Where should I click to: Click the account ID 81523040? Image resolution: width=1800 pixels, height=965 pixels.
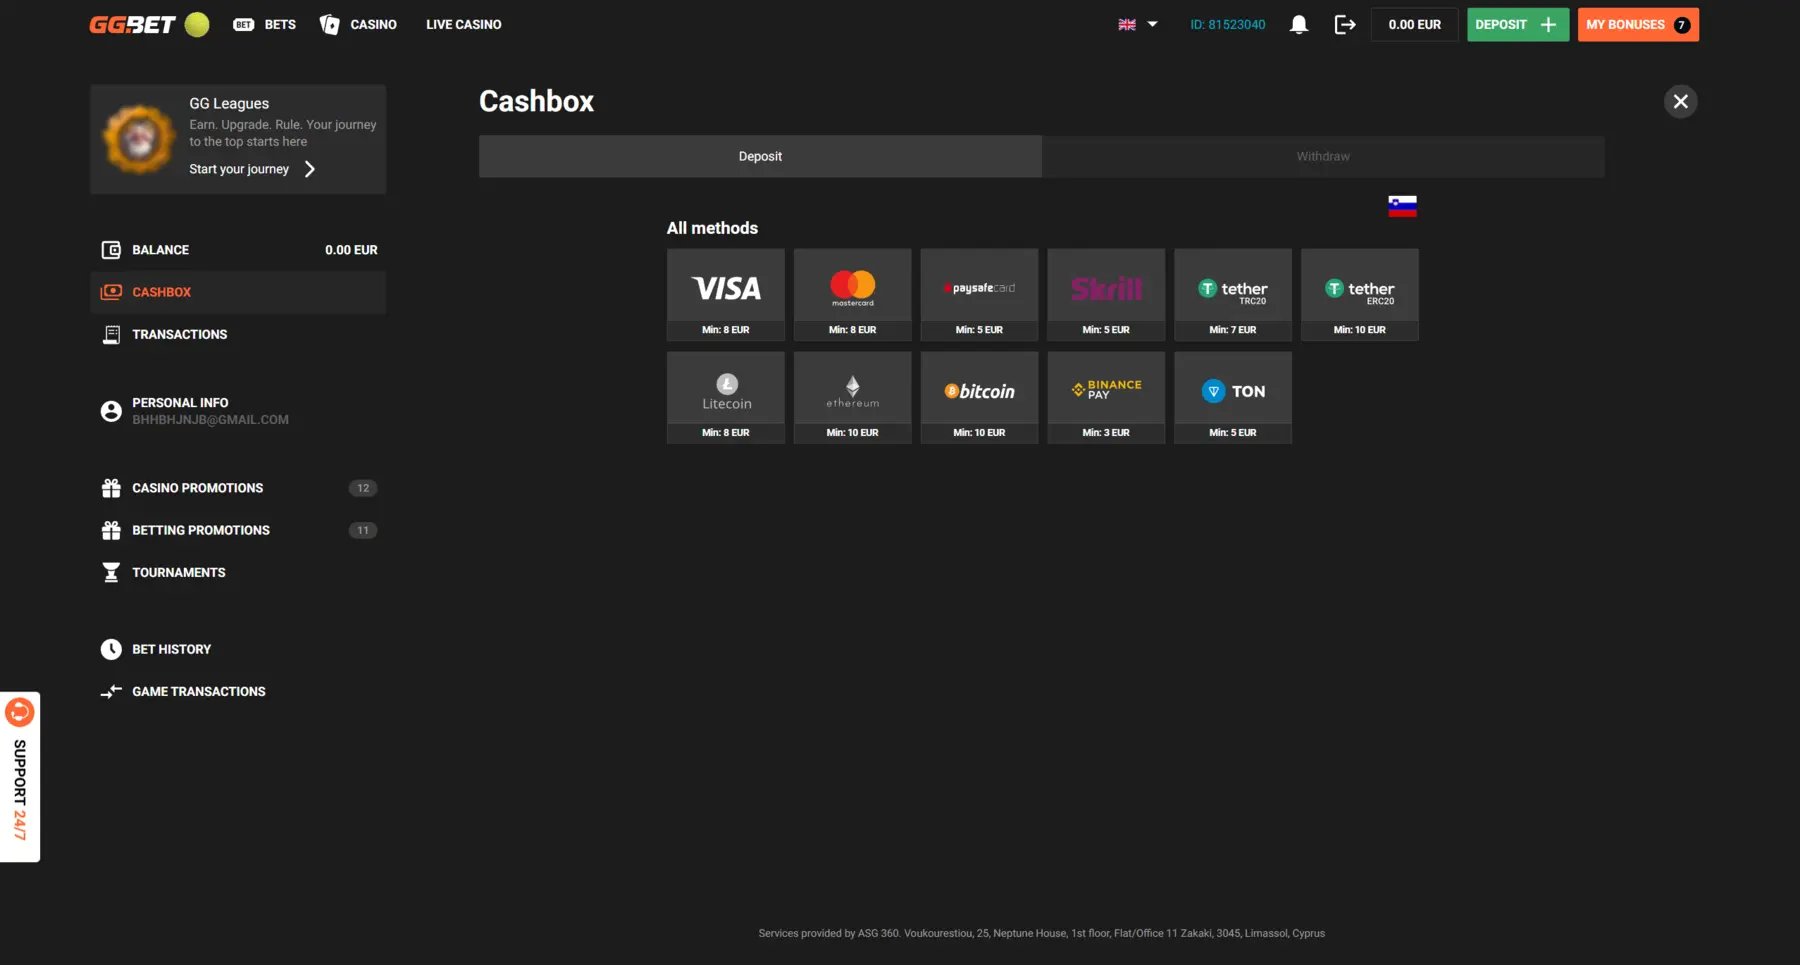[x=1227, y=25]
